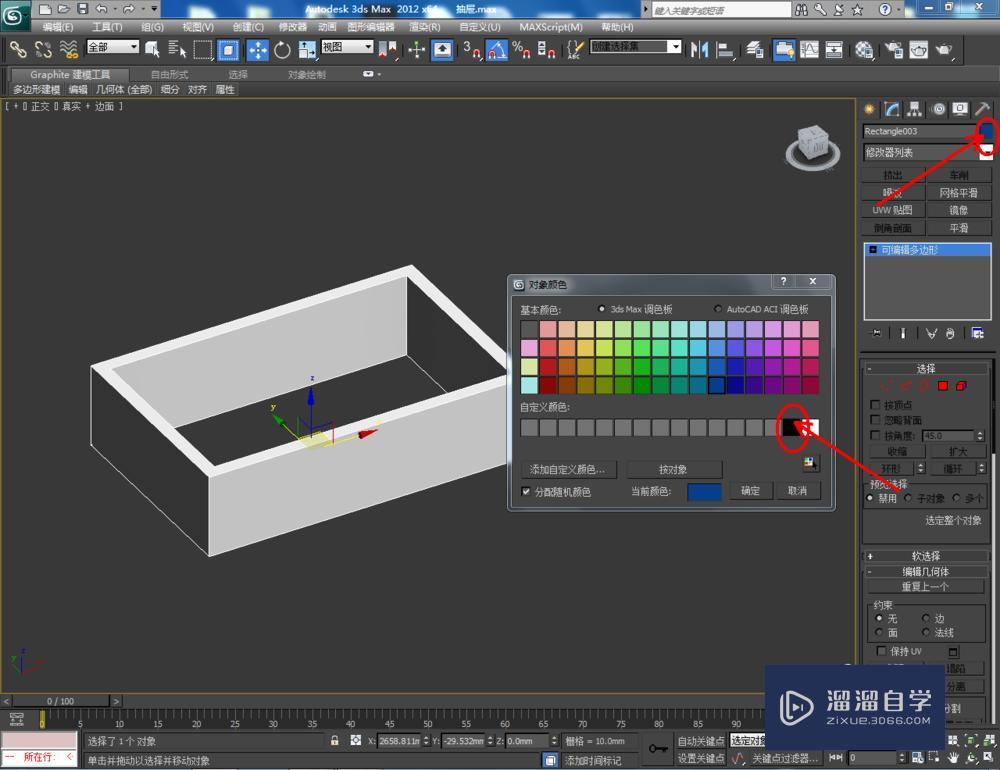The image size is (1000, 770).
Task: Click the Render Setup icon
Action: pyautogui.click(x=894, y=47)
